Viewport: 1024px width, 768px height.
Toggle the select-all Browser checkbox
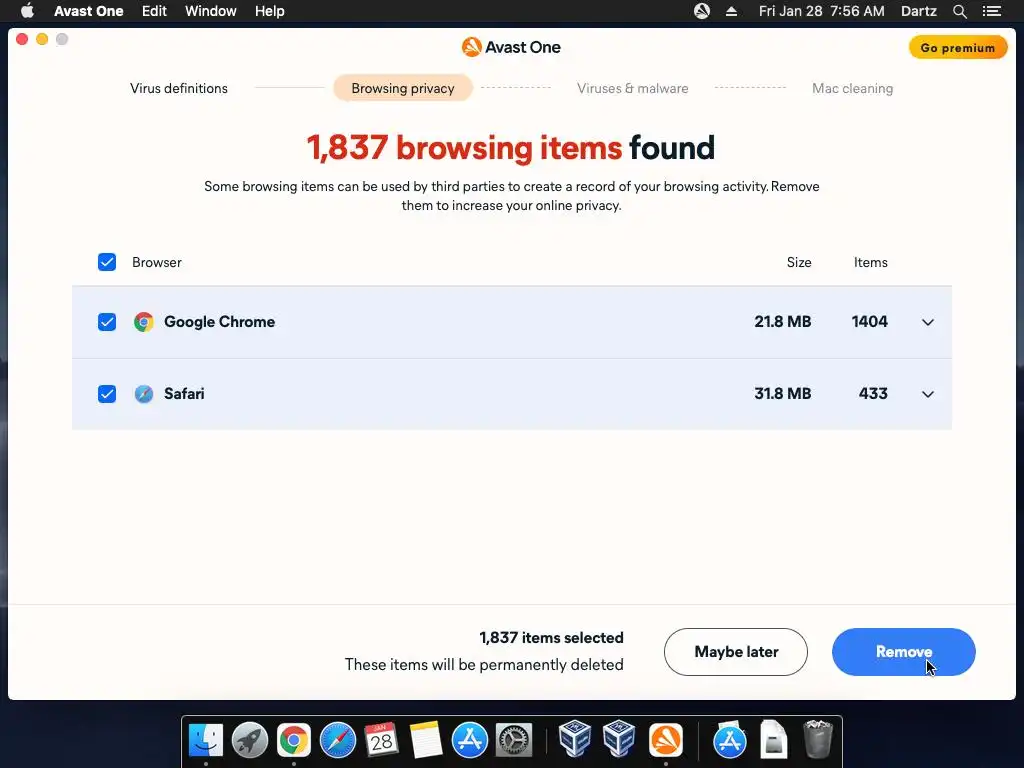pyautogui.click(x=107, y=262)
